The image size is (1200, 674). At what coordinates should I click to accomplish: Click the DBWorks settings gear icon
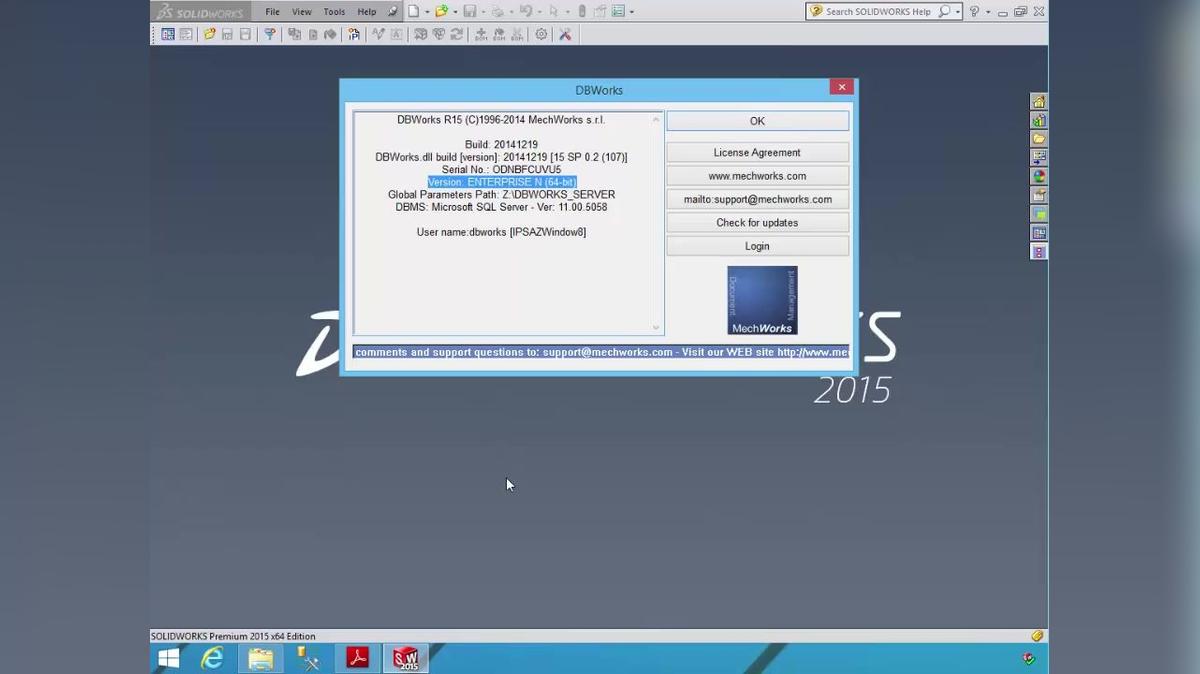[541, 34]
